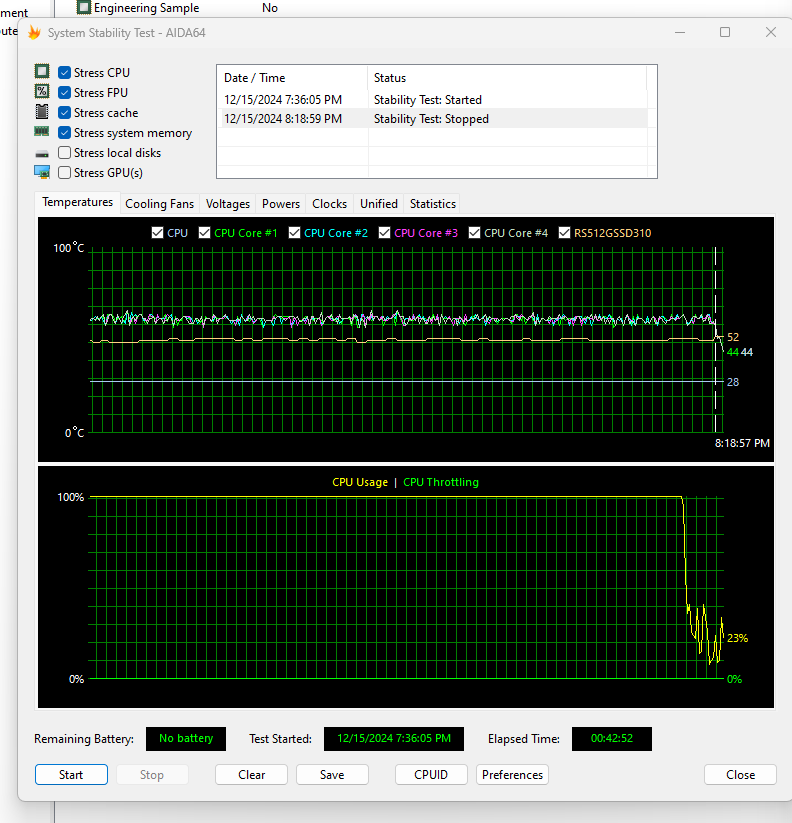Click the RAM module icon beside Stress system memory
This screenshot has width=792, height=823.
click(42, 131)
